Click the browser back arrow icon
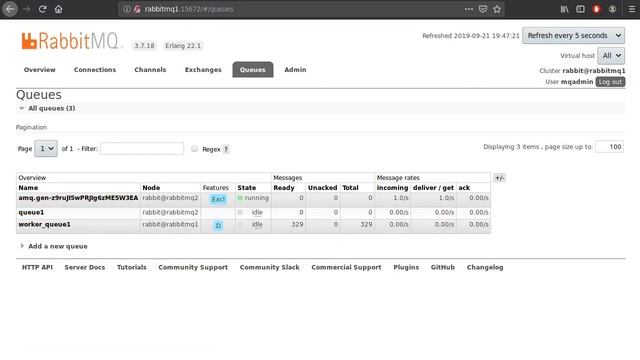640x360 pixels. [10, 9]
